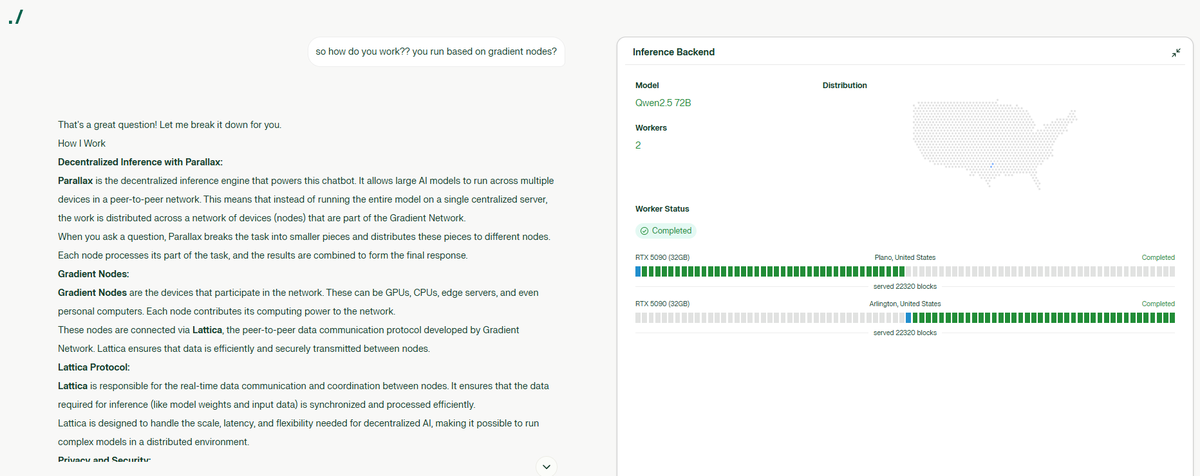Viewport: 1200px width, 476px height.
Task: Click the How I Work line
Action: [x=82, y=143]
